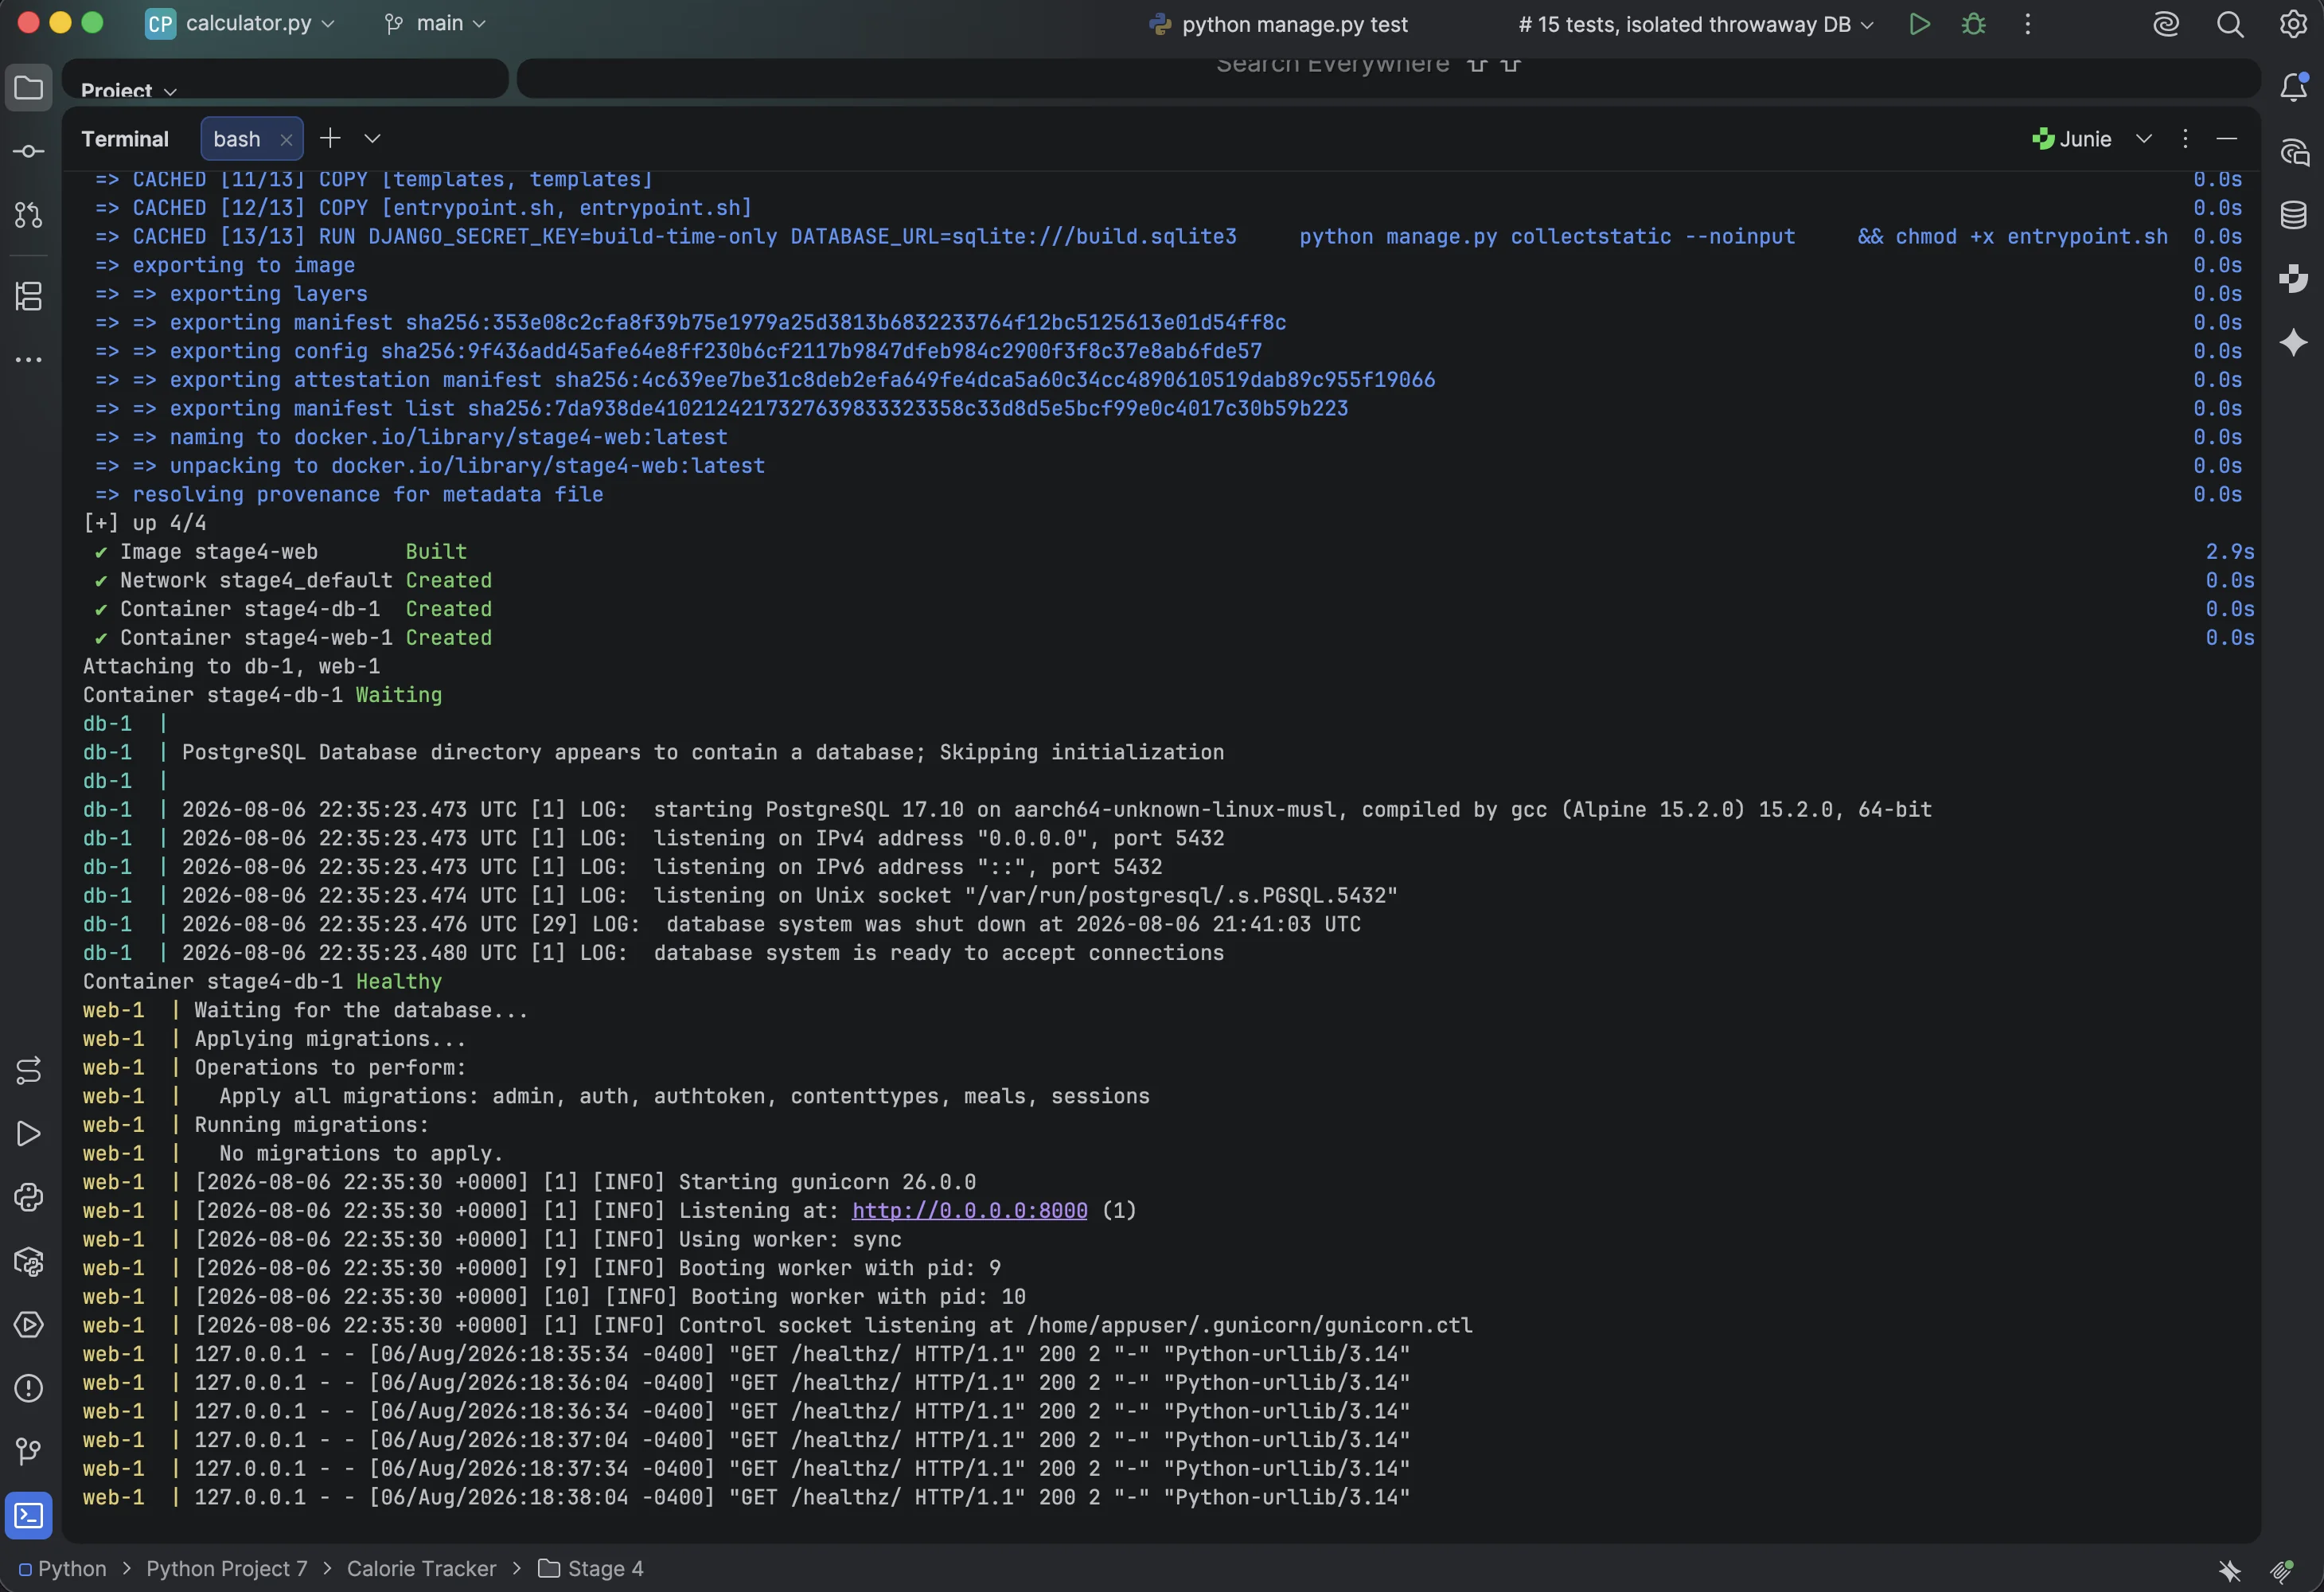Open the Commit tool window icon
The width and height of the screenshot is (2324, 1592).
click(x=28, y=151)
